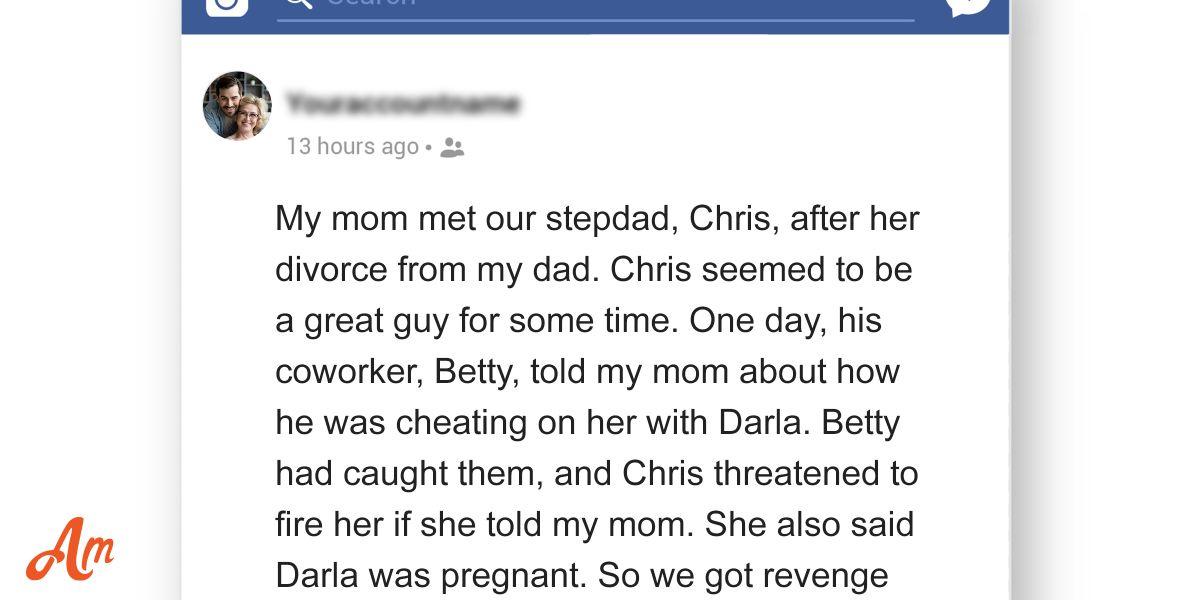
Task: Open the poster's profile picture
Action: click(x=238, y=106)
